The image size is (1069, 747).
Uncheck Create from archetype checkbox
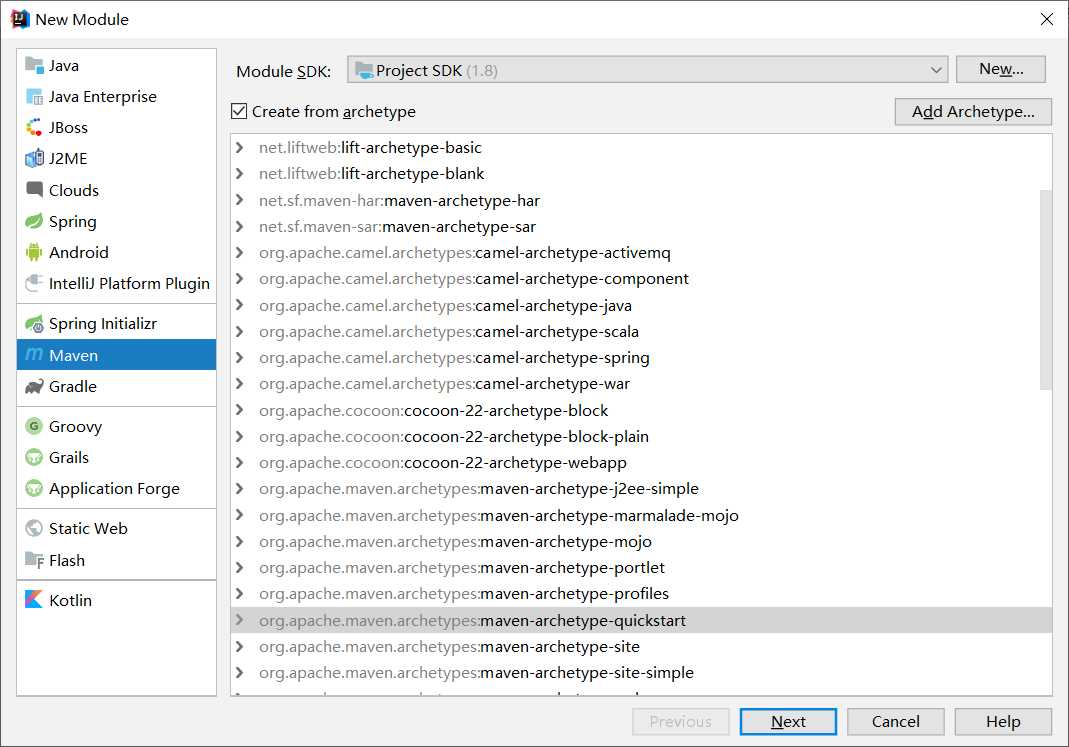(x=239, y=111)
